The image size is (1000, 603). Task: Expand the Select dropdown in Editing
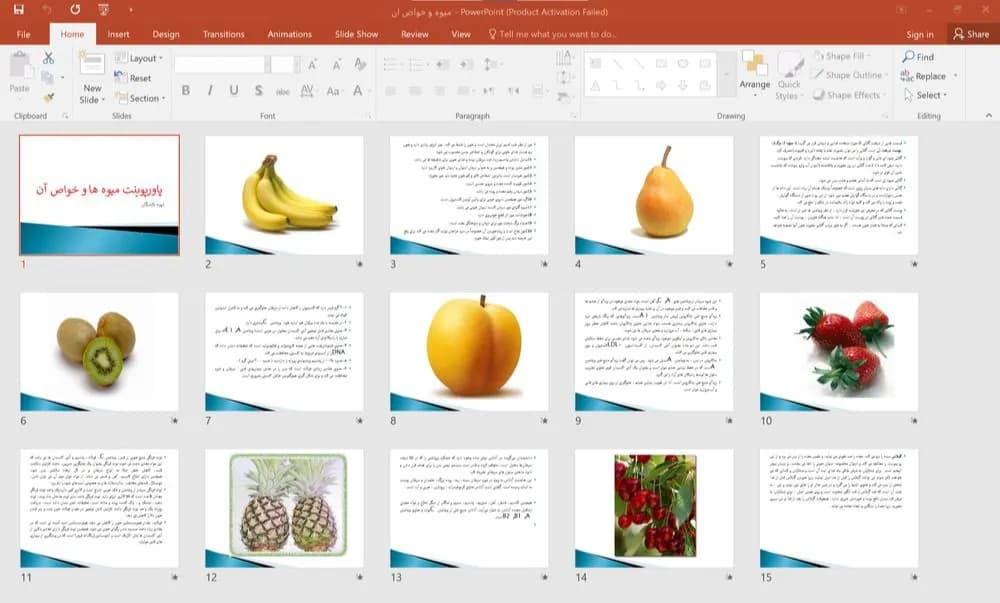925,95
